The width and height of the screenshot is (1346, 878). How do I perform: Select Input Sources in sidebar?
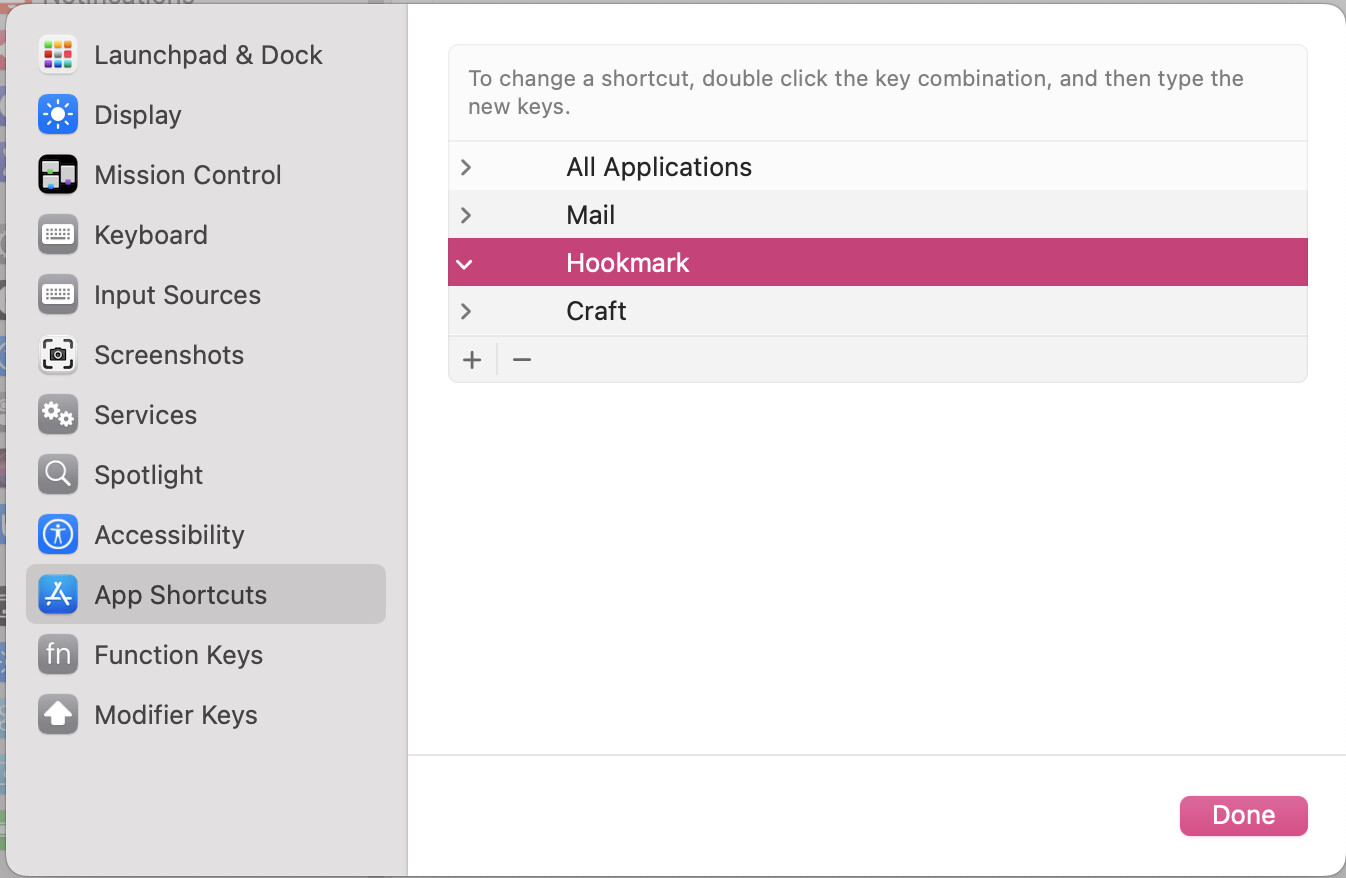206,295
